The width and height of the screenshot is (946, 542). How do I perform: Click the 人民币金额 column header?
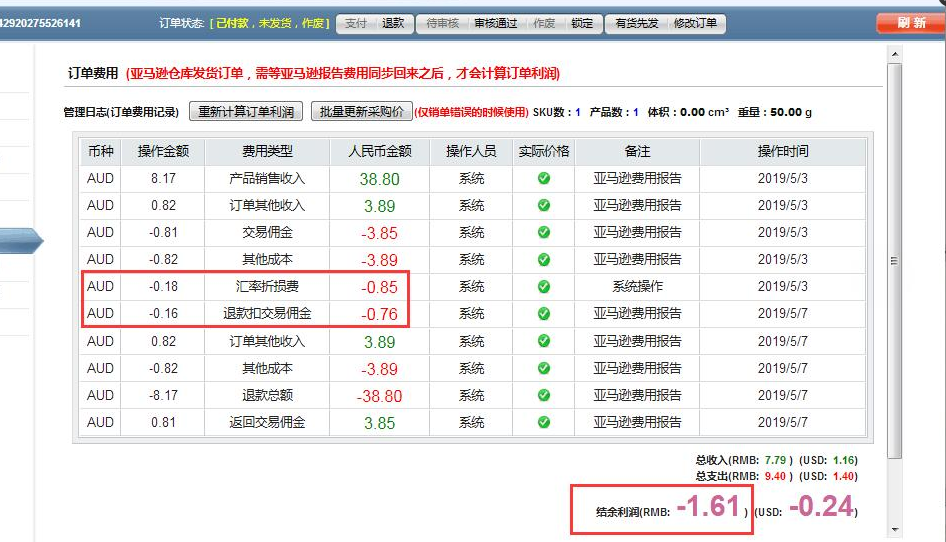(379, 151)
